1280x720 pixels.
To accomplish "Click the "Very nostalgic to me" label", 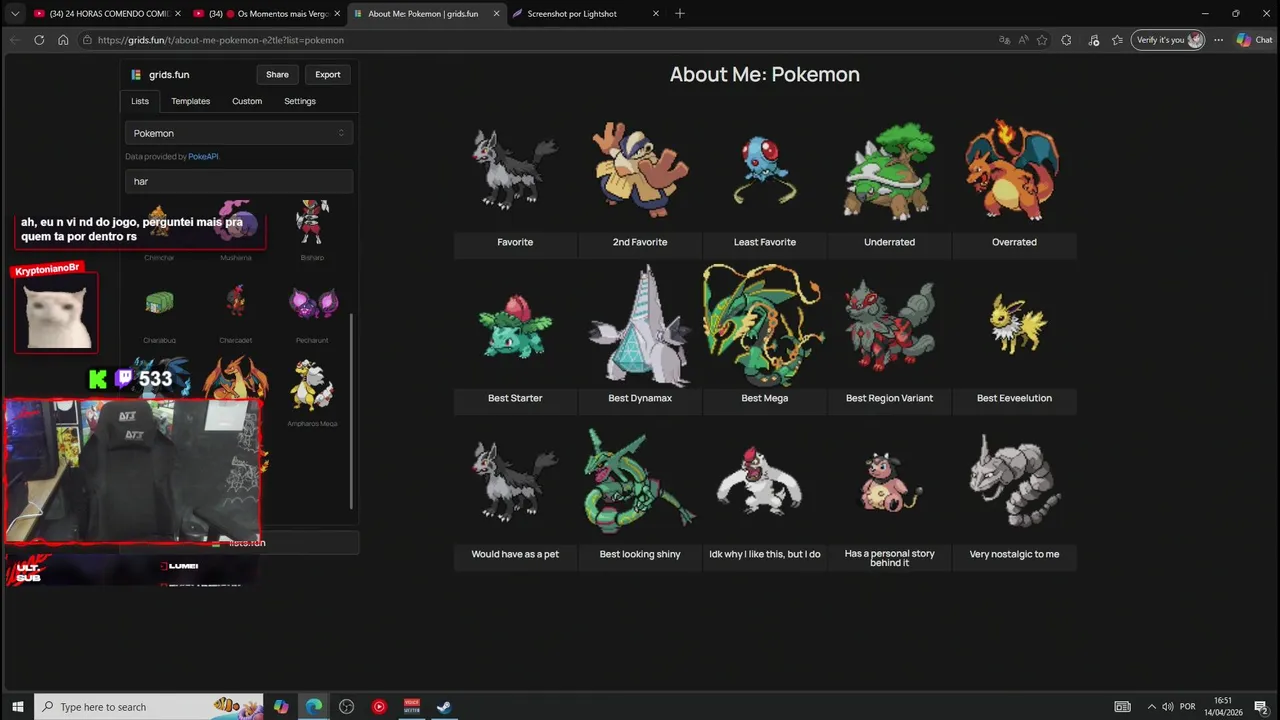I will (x=1014, y=554).
